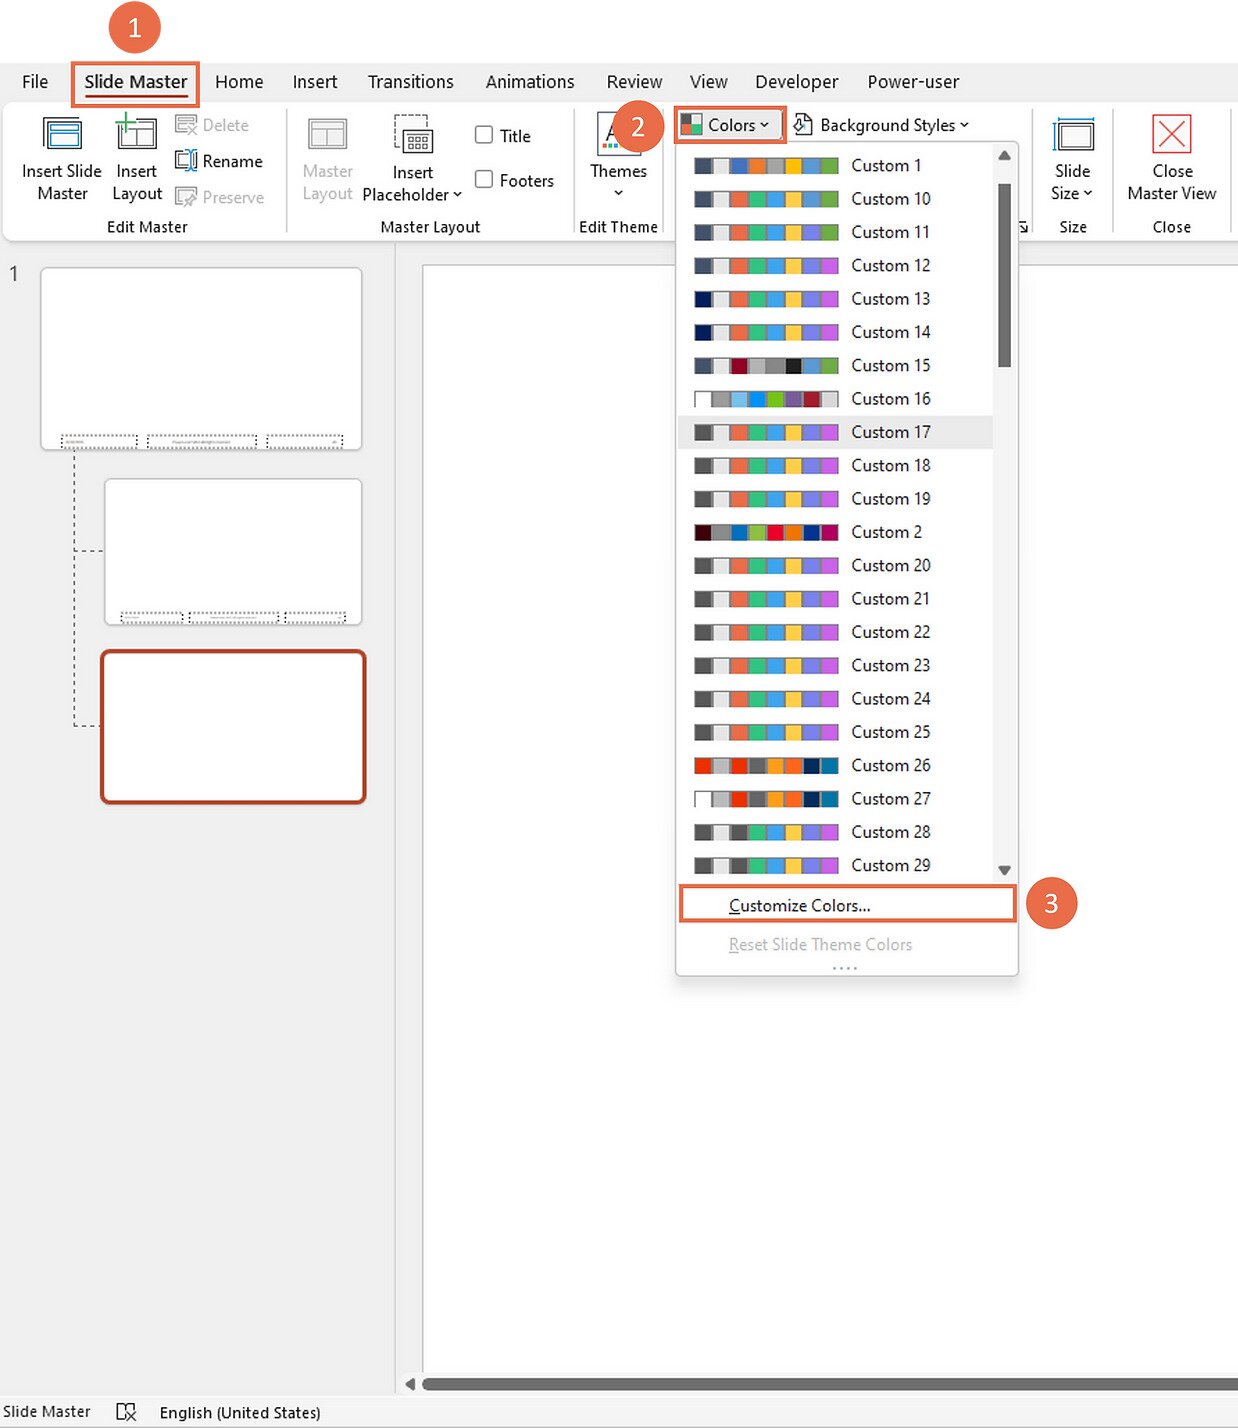Image resolution: width=1238 pixels, height=1428 pixels.
Task: Click the accessibility check icon in status bar
Action: pos(126,1412)
